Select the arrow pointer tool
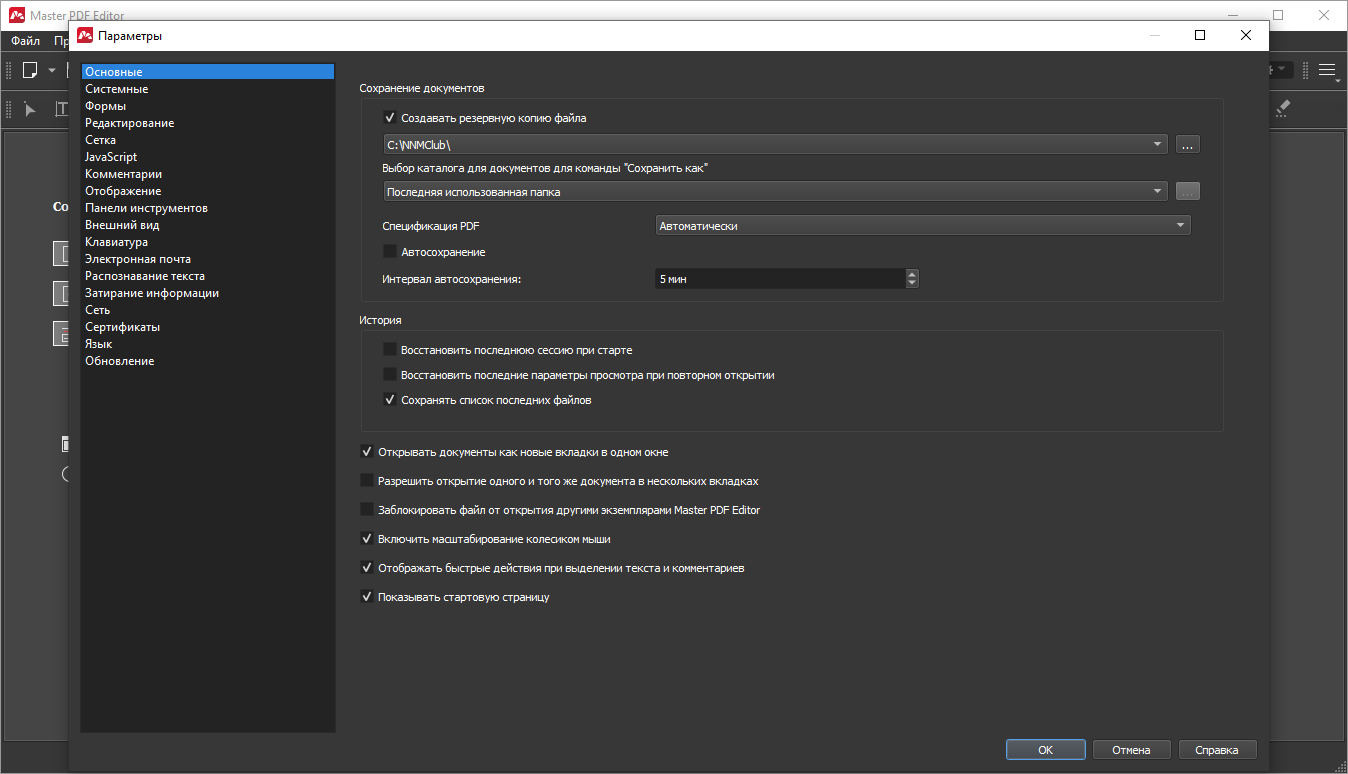The image size is (1348, 774). click(x=30, y=109)
